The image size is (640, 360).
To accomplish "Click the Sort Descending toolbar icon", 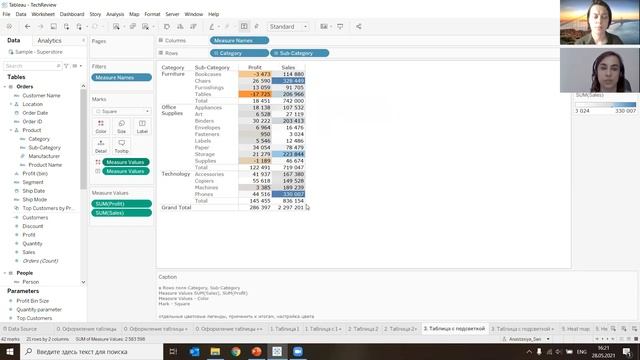I will click(x=193, y=27).
